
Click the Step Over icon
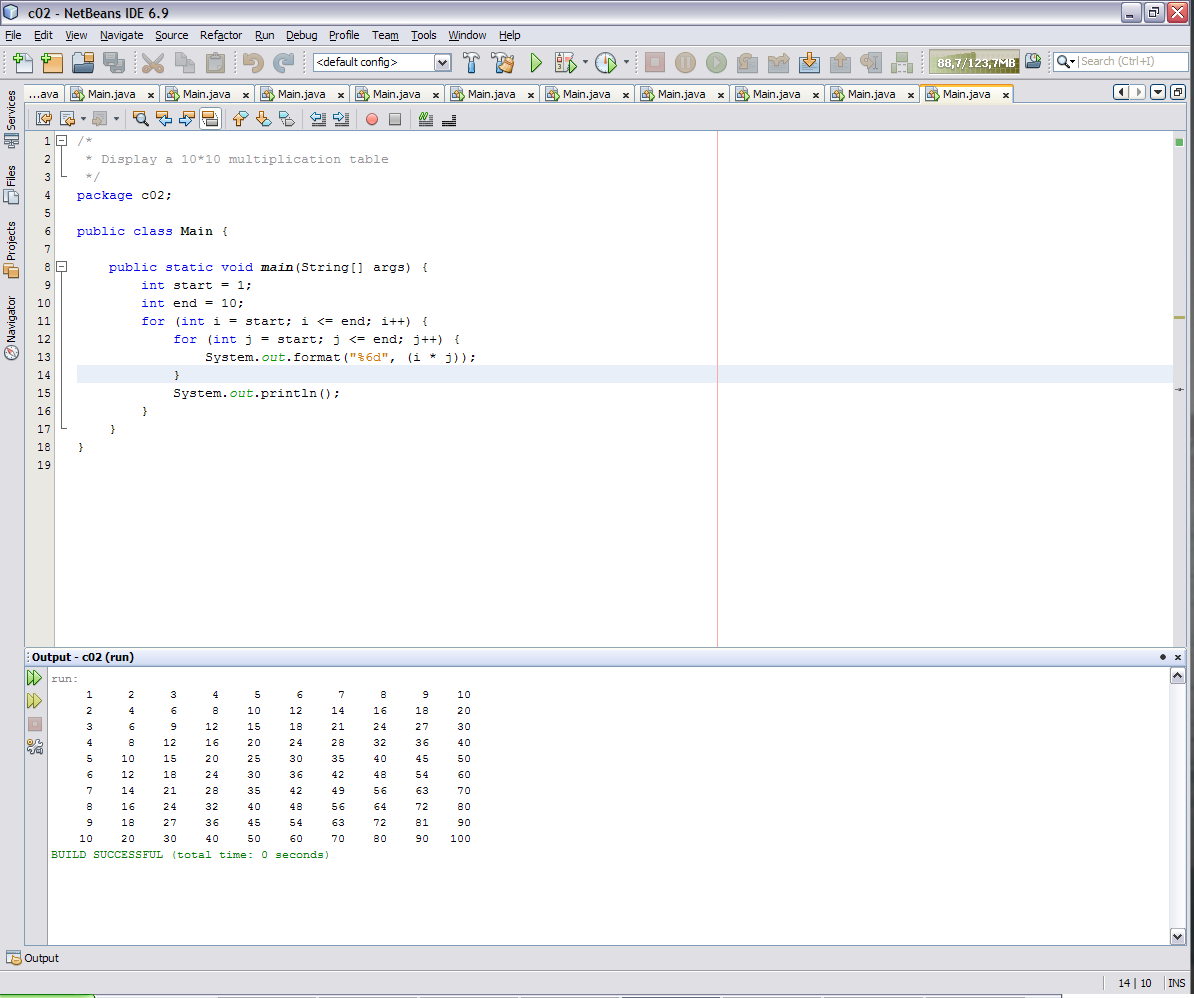pyautogui.click(x=747, y=62)
